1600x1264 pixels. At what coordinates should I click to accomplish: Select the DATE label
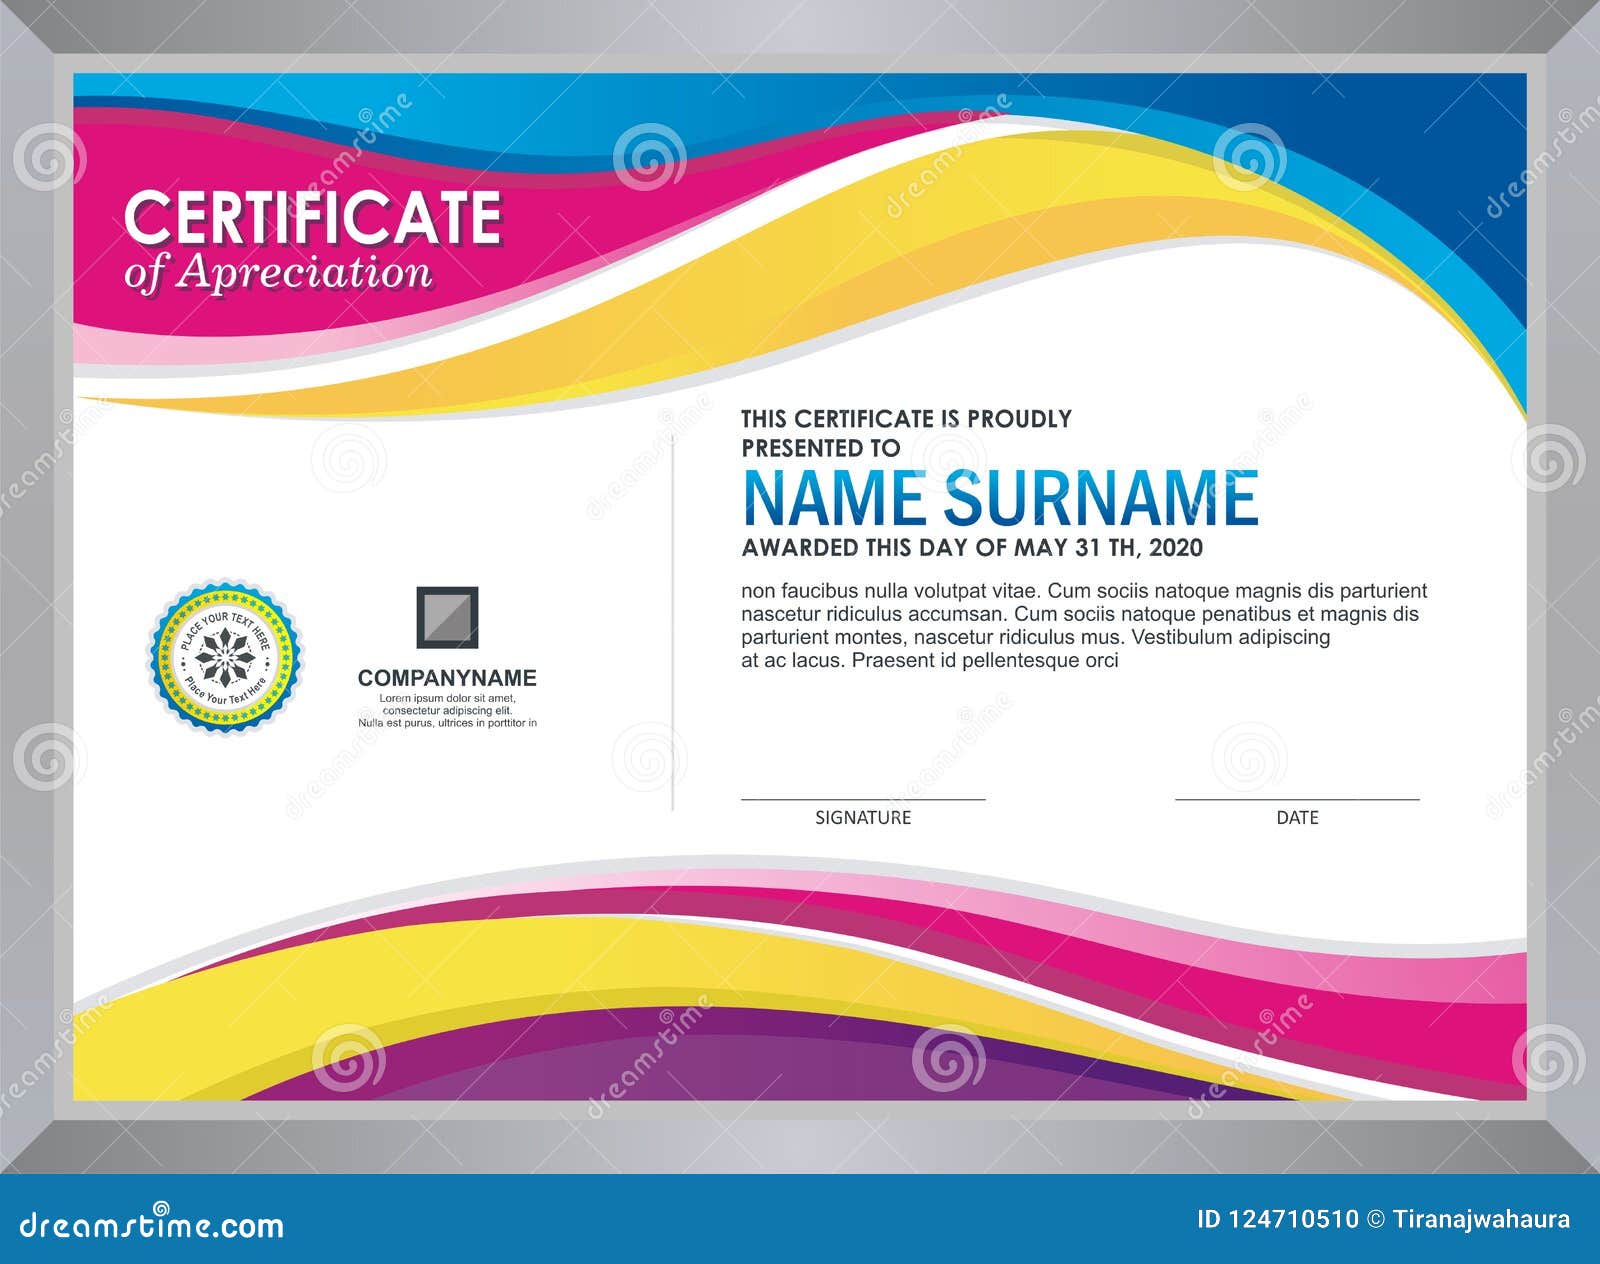coord(1296,817)
